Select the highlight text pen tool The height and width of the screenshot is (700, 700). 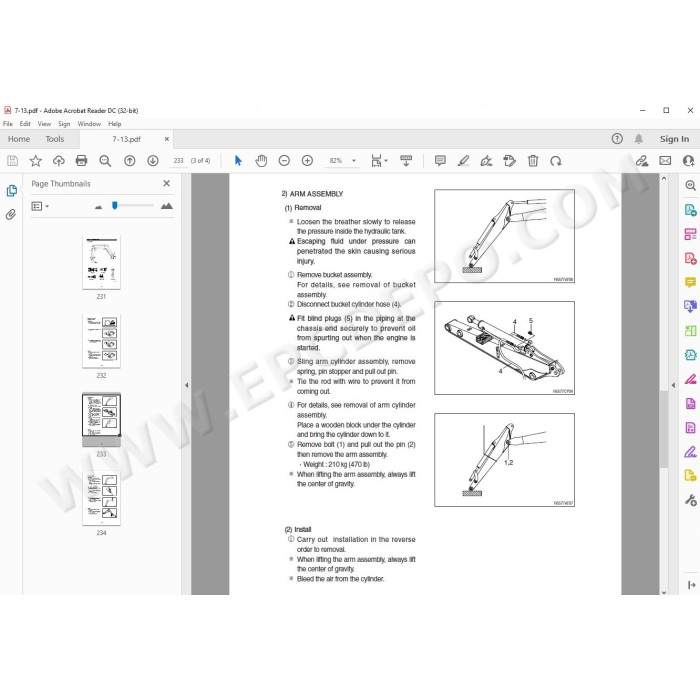coord(463,161)
